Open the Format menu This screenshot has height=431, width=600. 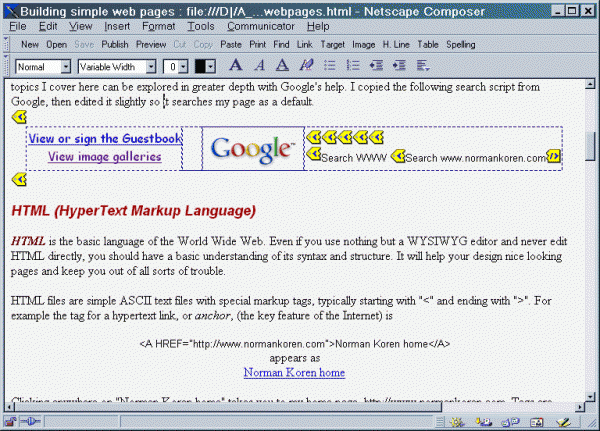tap(158, 26)
